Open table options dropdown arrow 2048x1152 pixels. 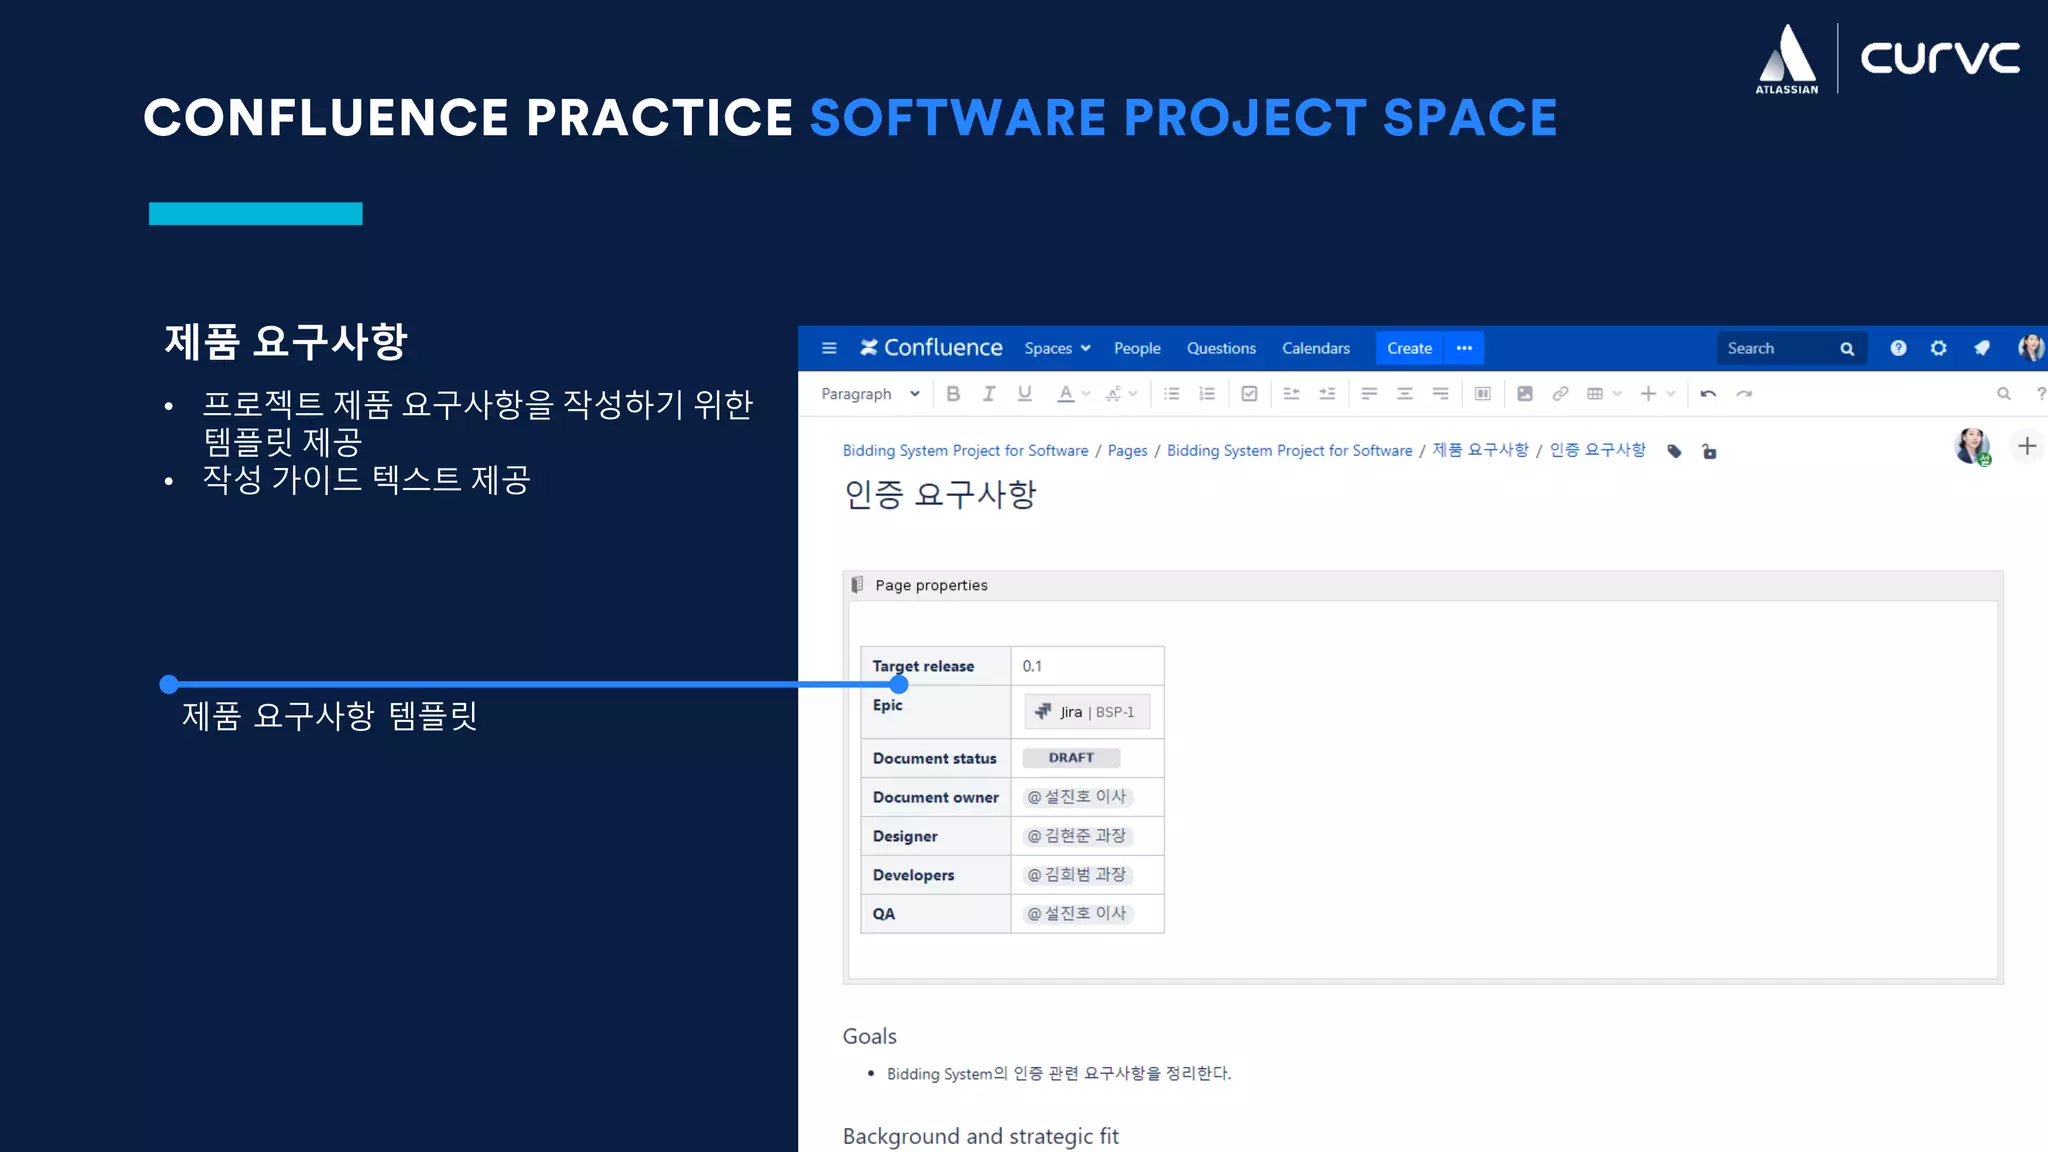click(1617, 394)
